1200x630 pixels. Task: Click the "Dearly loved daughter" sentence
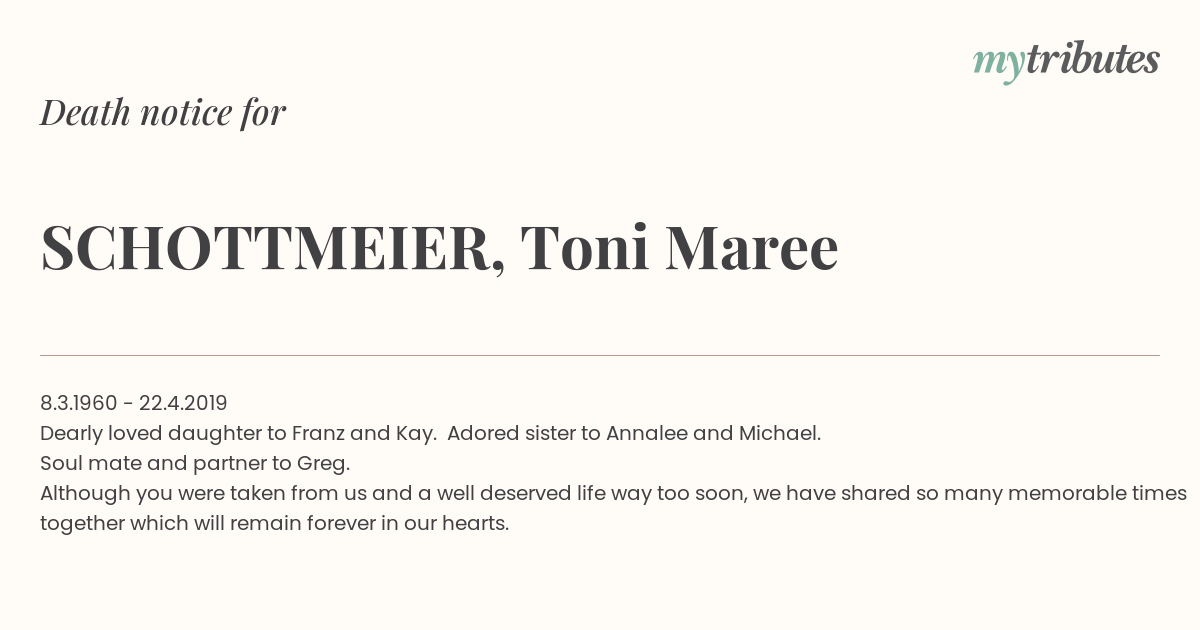point(238,433)
